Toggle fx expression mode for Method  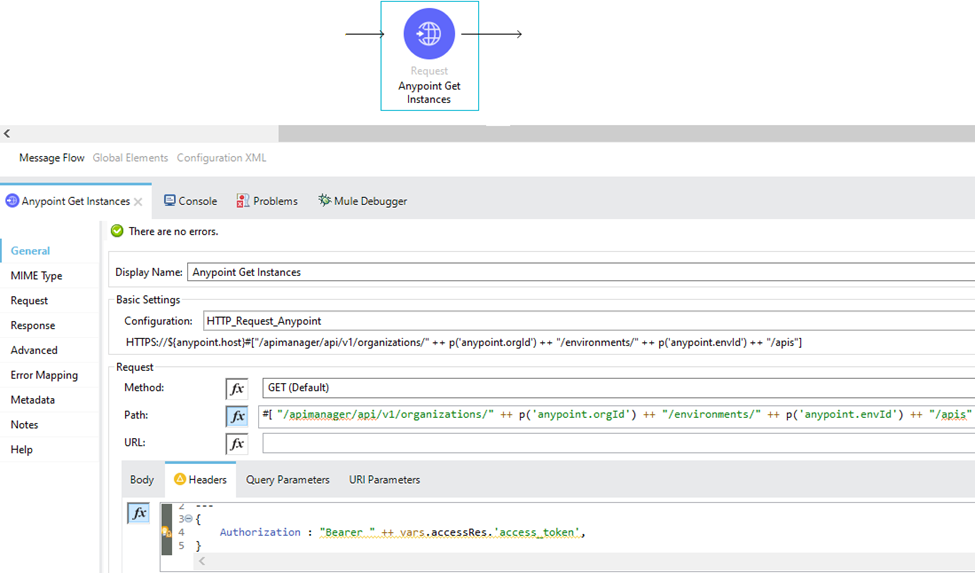[236, 388]
